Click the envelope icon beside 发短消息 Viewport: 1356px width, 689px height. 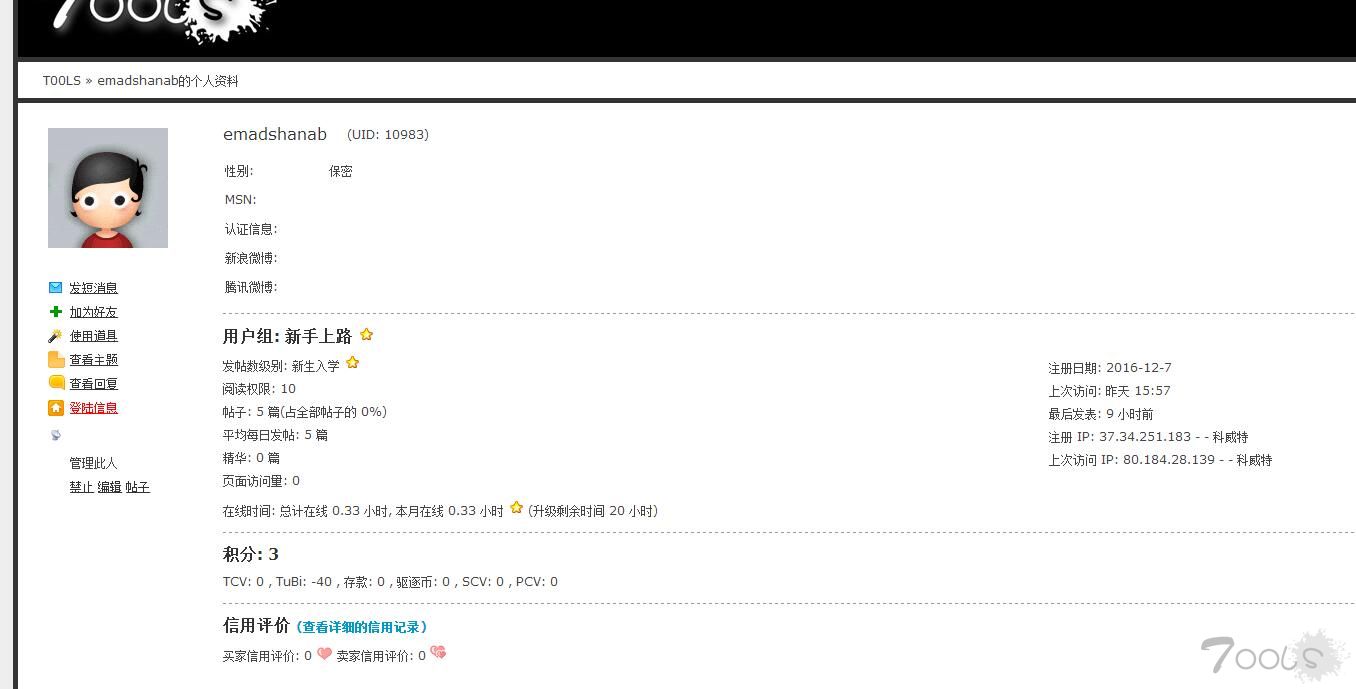click(56, 288)
